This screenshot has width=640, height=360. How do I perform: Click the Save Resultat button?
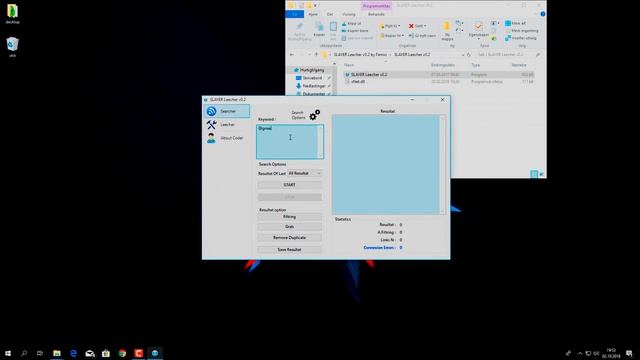point(289,249)
